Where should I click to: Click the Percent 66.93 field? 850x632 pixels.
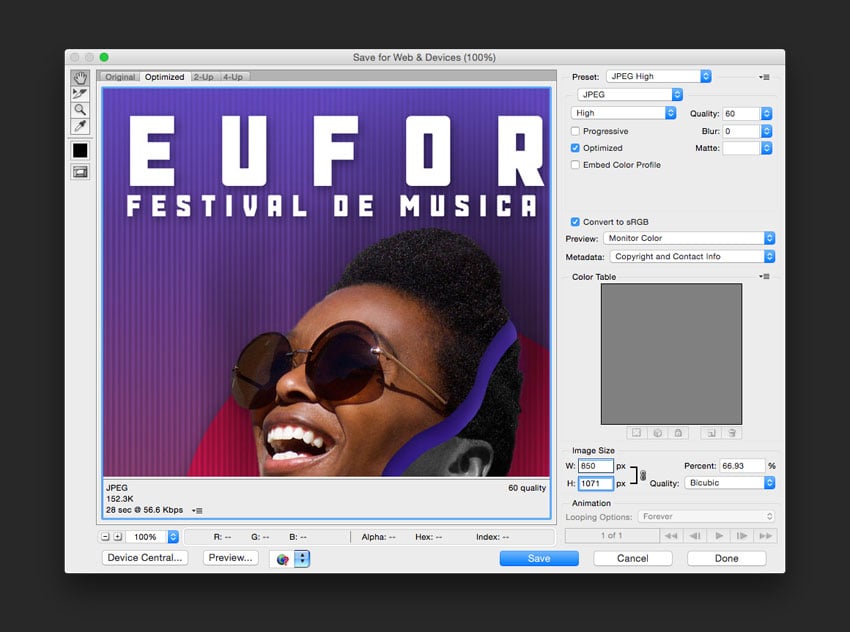coord(742,466)
